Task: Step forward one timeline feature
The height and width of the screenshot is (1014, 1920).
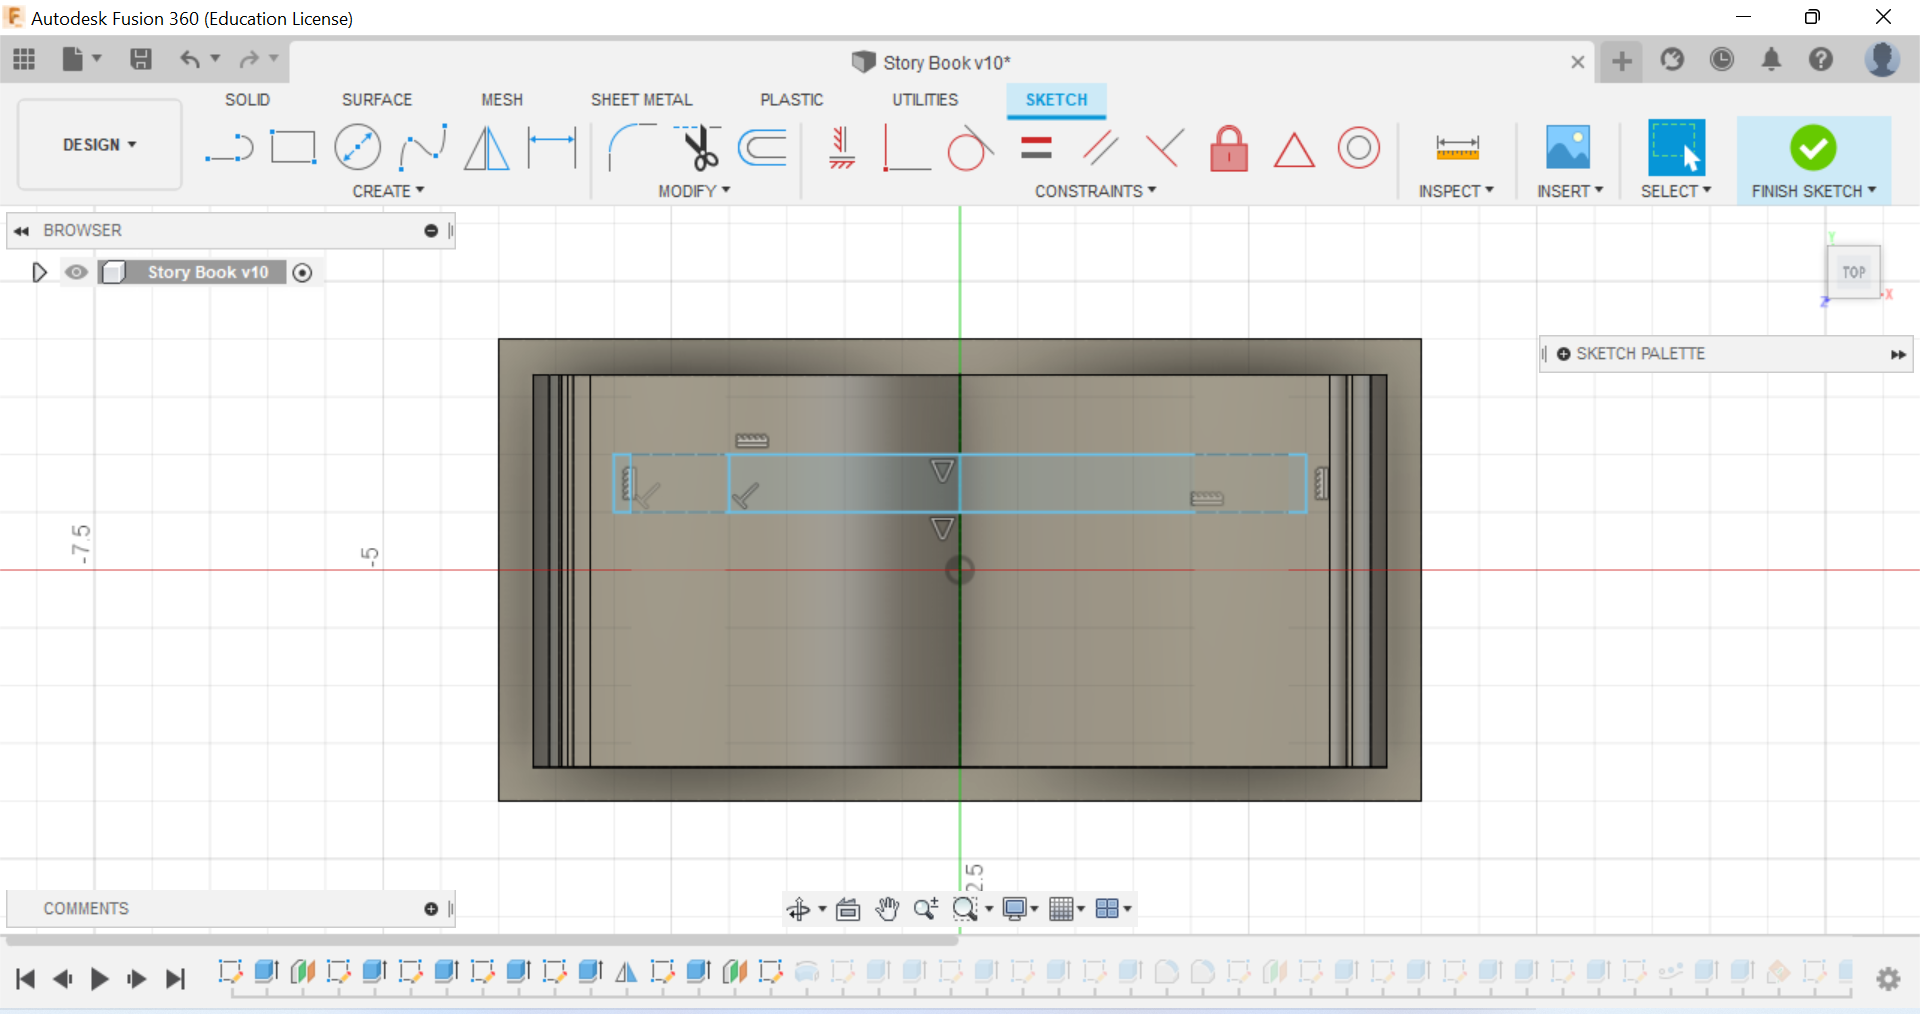Action: 136,979
